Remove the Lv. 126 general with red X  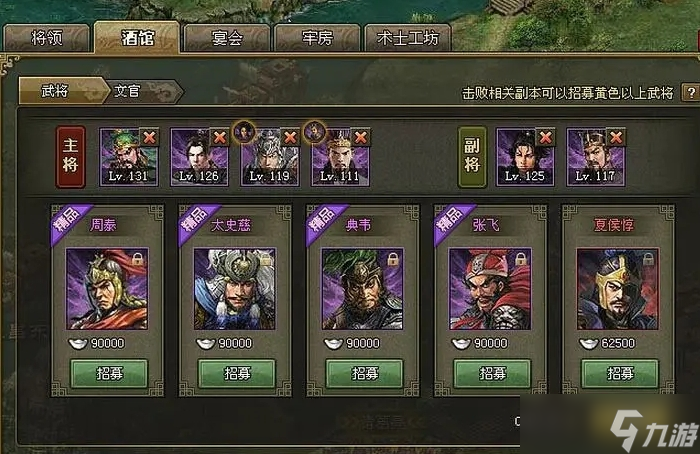point(220,137)
